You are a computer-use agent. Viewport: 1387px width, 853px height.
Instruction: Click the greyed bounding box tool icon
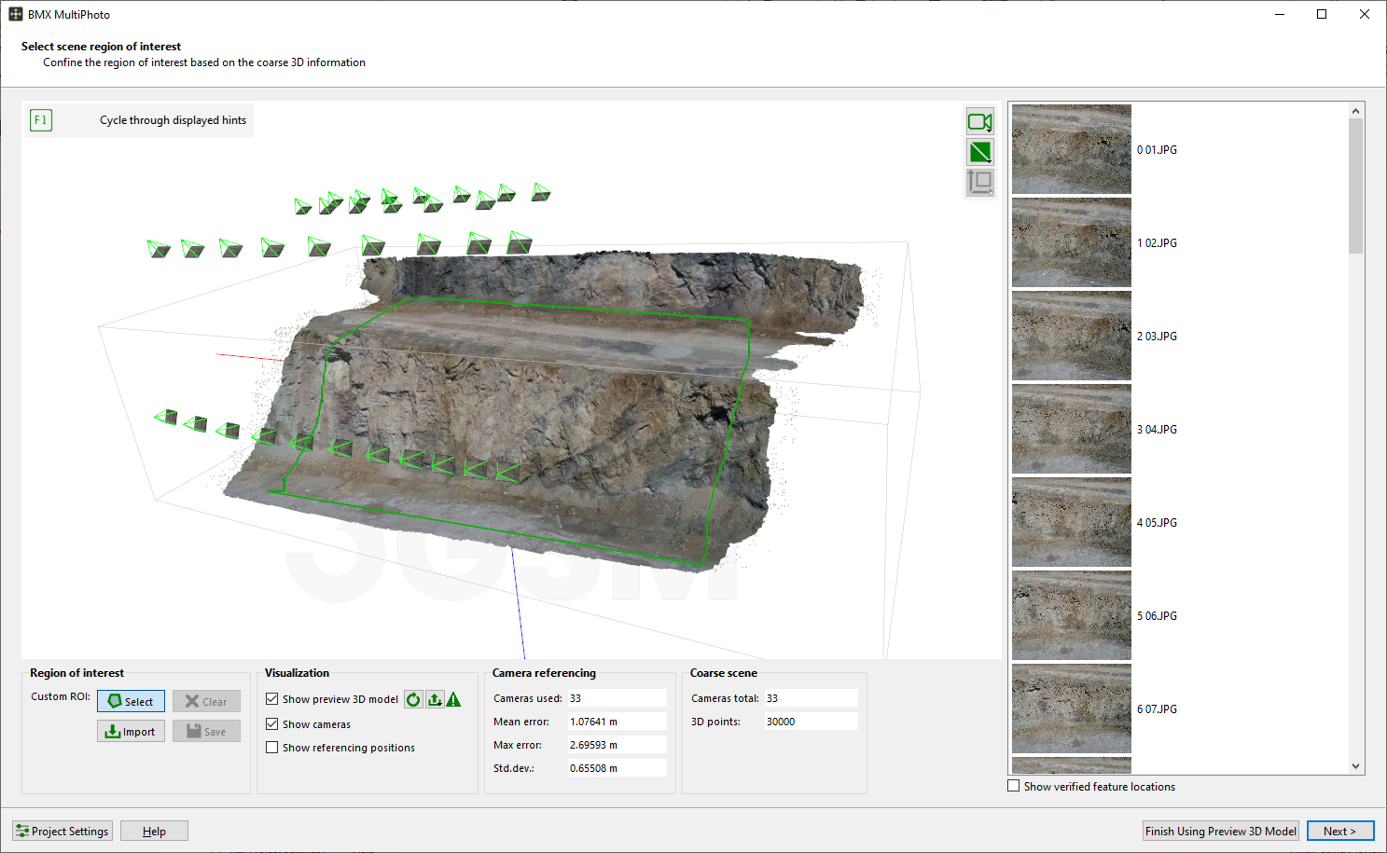pyautogui.click(x=980, y=182)
